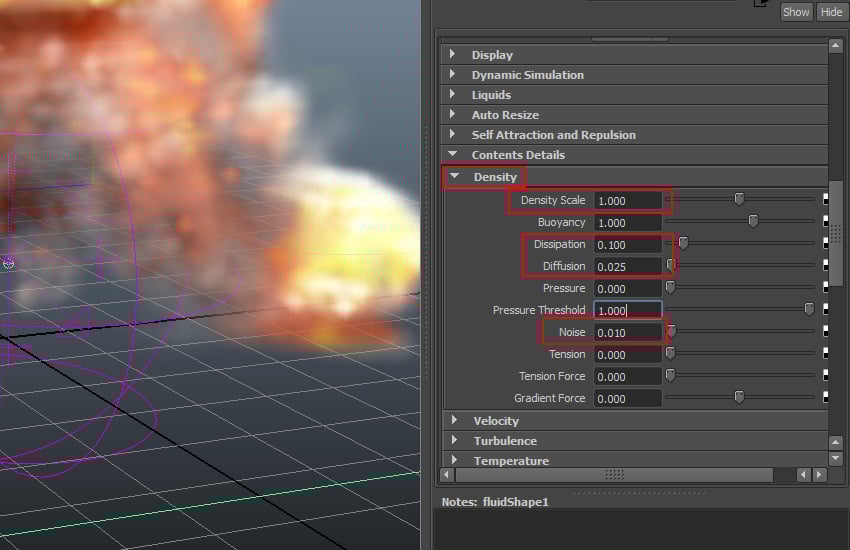Click the Tension Force value field
The image size is (850, 550).
(x=627, y=377)
